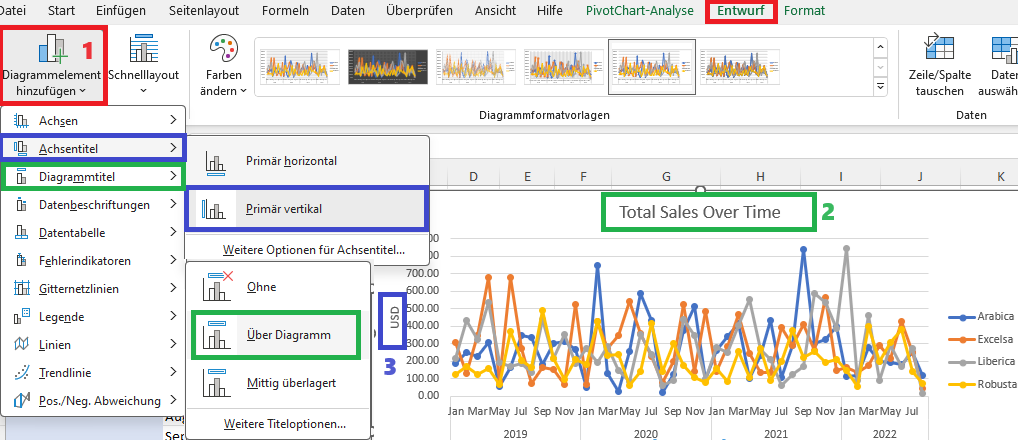Screen dimensions: 1018x440
Task: Expand Pos./Neg. Abweichung submenu
Action: [x=94, y=400]
